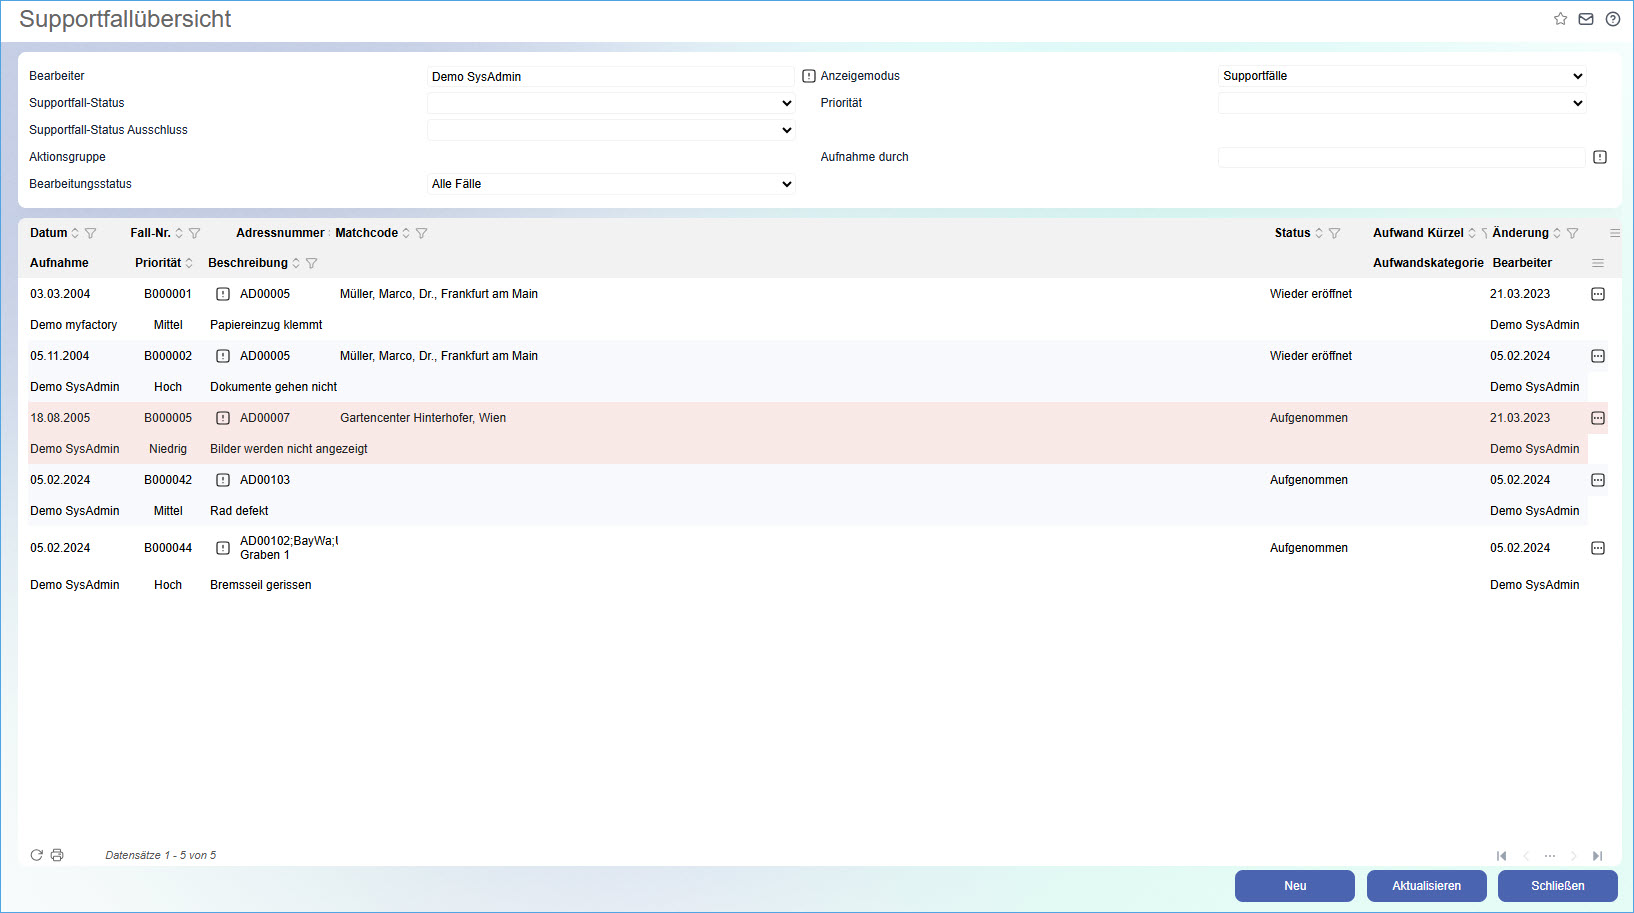
Task: Open the mail envelope icon
Action: 1586,19
